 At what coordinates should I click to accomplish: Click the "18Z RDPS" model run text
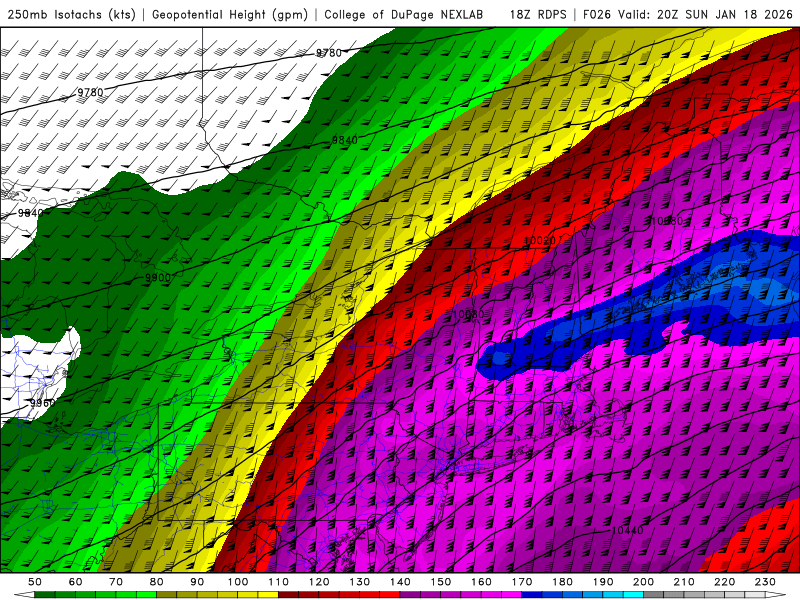pos(538,14)
